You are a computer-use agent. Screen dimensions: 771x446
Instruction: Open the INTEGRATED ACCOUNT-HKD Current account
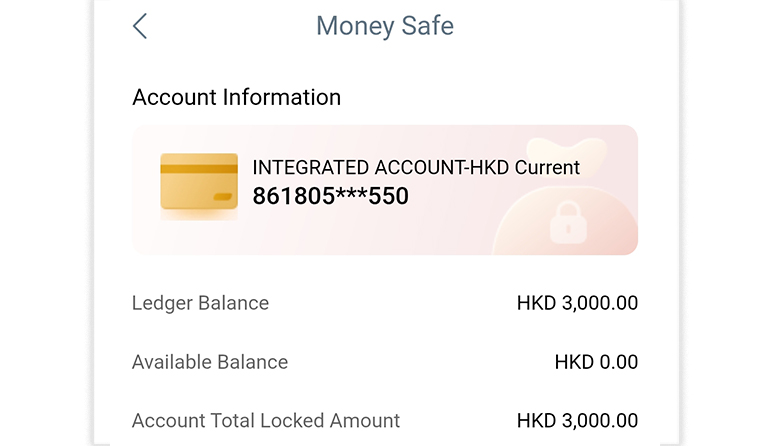pyautogui.click(x=416, y=168)
